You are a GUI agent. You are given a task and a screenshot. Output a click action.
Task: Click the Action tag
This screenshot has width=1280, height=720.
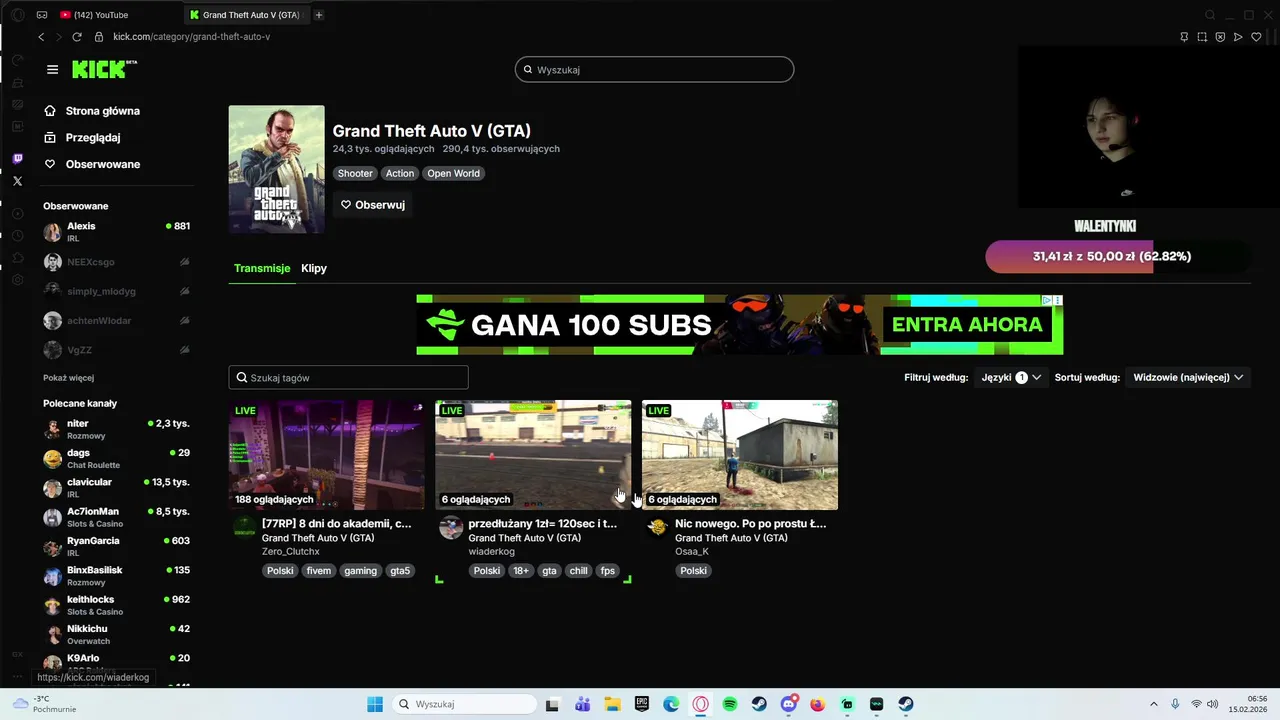coord(400,173)
